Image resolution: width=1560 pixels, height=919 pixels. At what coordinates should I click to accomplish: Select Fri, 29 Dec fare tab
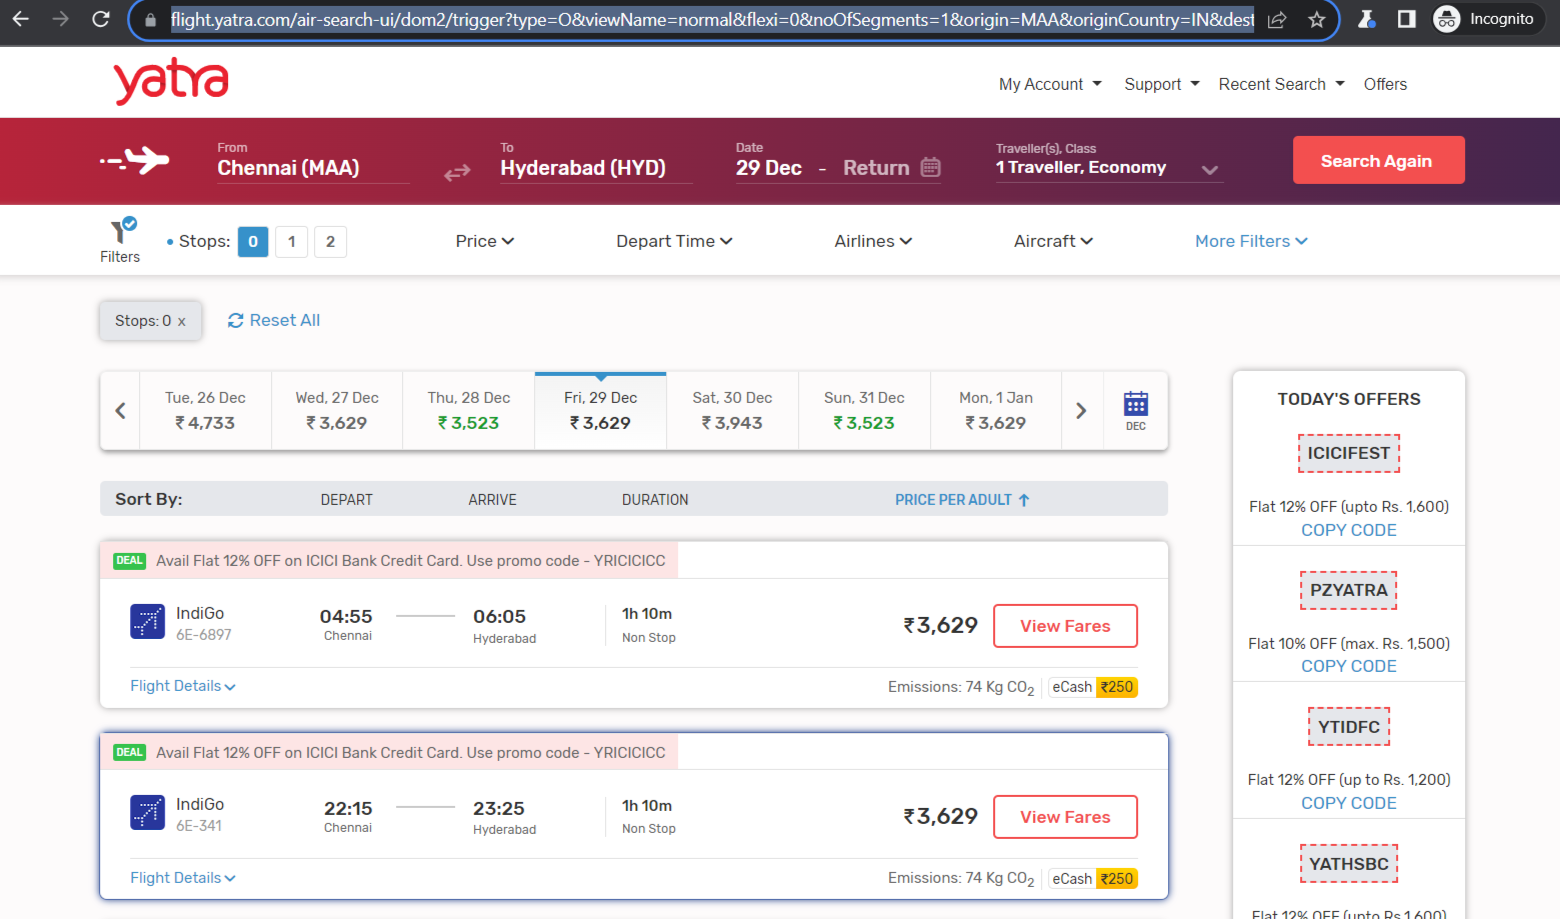point(600,411)
